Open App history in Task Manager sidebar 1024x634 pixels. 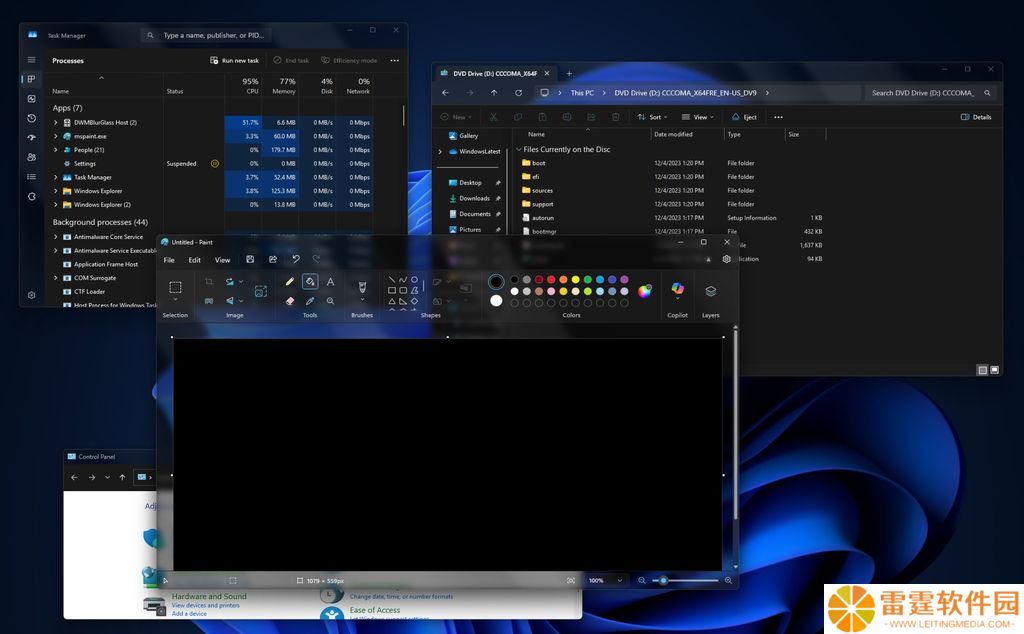[x=31, y=118]
